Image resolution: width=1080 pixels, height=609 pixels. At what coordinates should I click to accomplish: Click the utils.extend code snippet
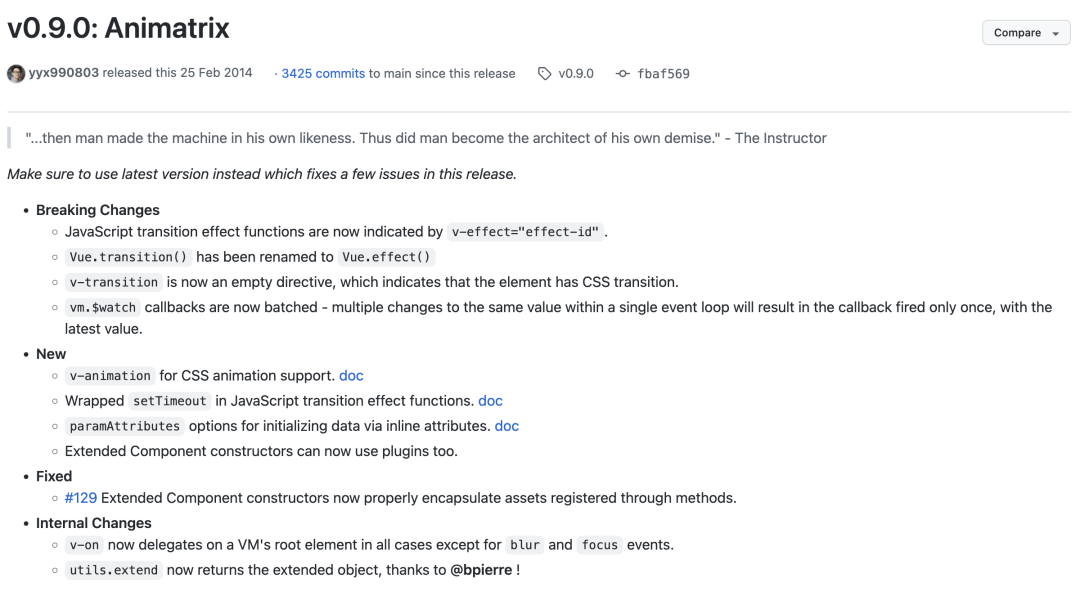point(114,570)
